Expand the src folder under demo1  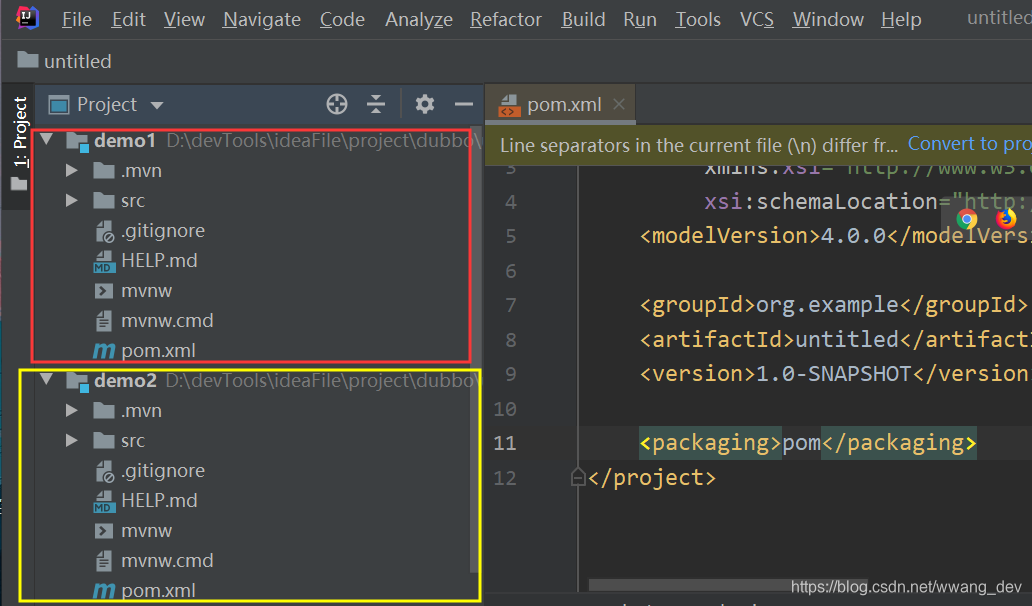click(x=71, y=201)
